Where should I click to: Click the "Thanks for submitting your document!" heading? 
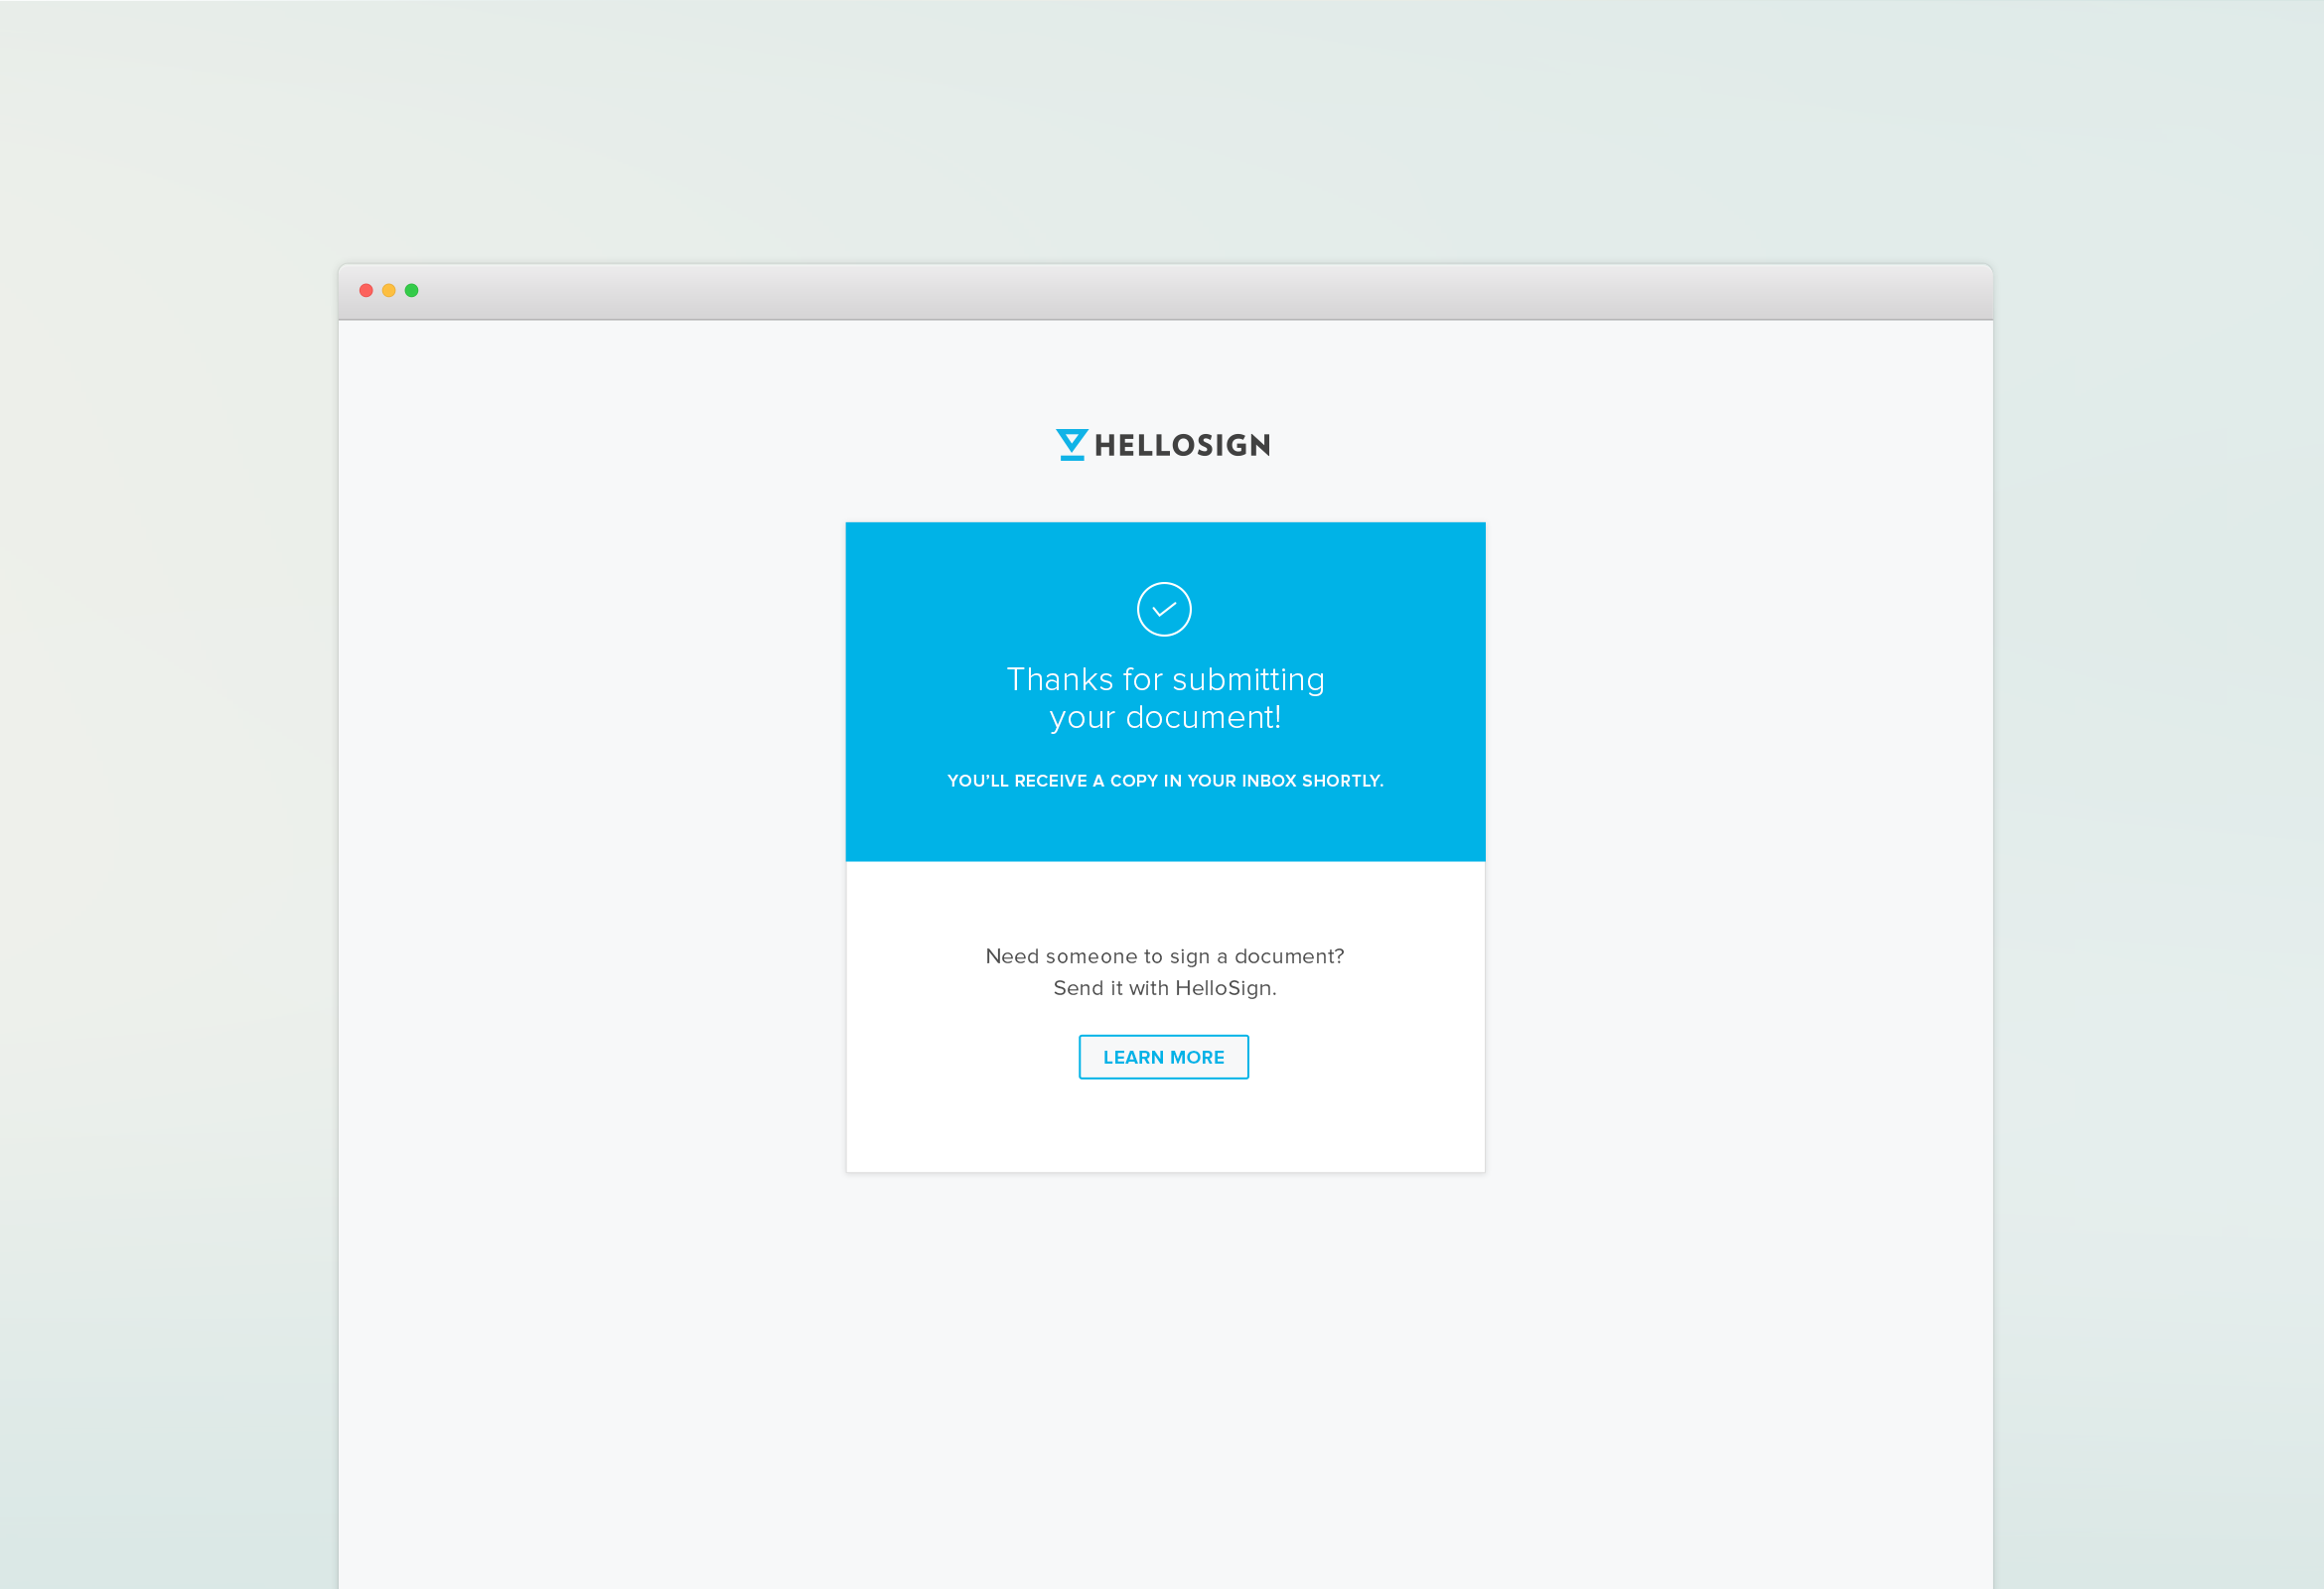click(x=1165, y=698)
